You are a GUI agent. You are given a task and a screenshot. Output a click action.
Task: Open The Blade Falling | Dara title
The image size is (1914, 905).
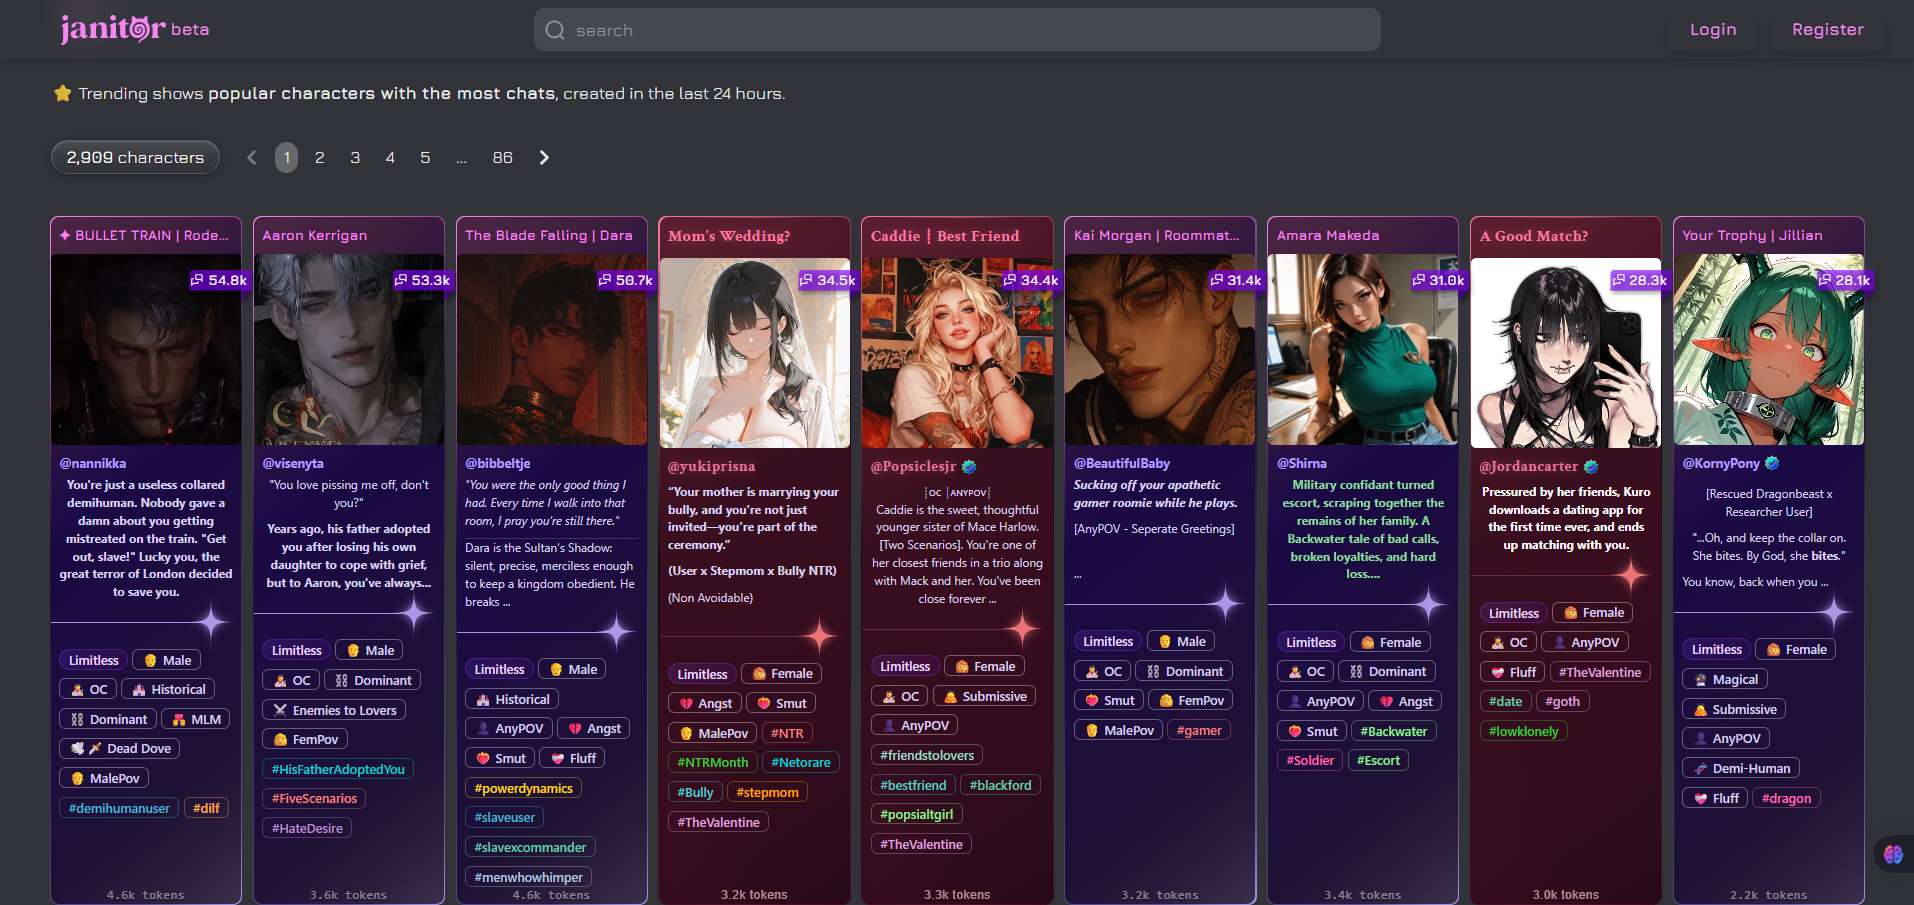(x=549, y=235)
